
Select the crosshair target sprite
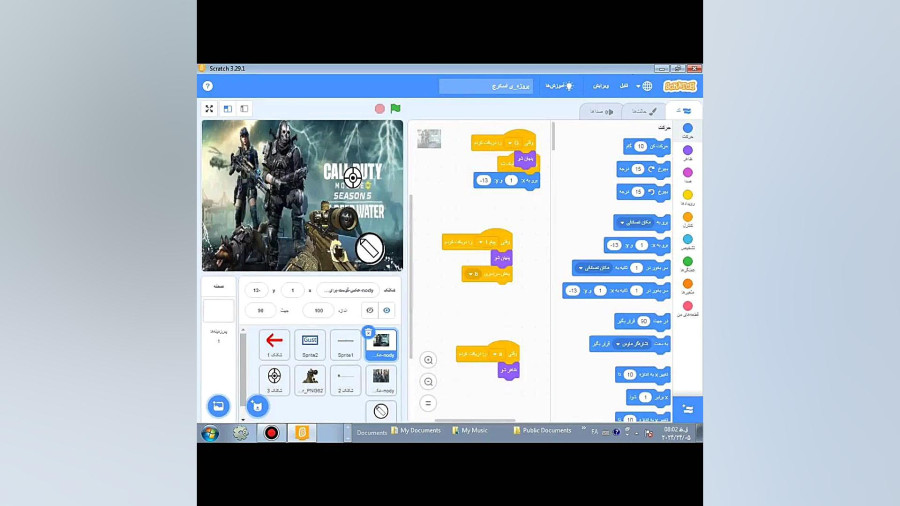pos(274,380)
